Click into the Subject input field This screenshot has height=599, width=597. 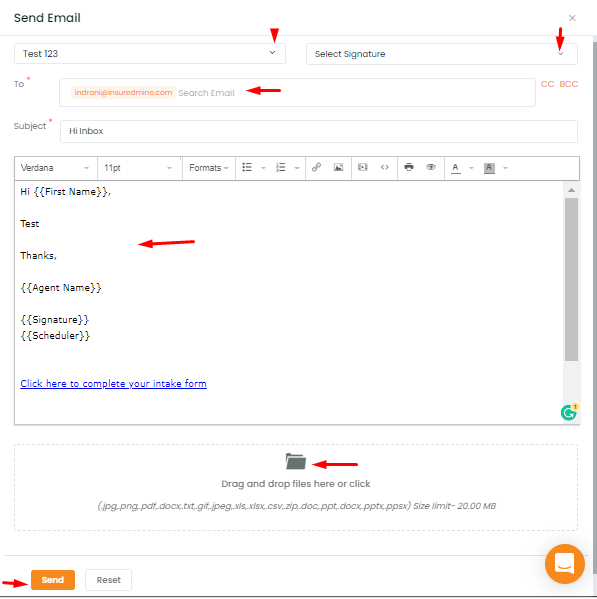tap(319, 131)
